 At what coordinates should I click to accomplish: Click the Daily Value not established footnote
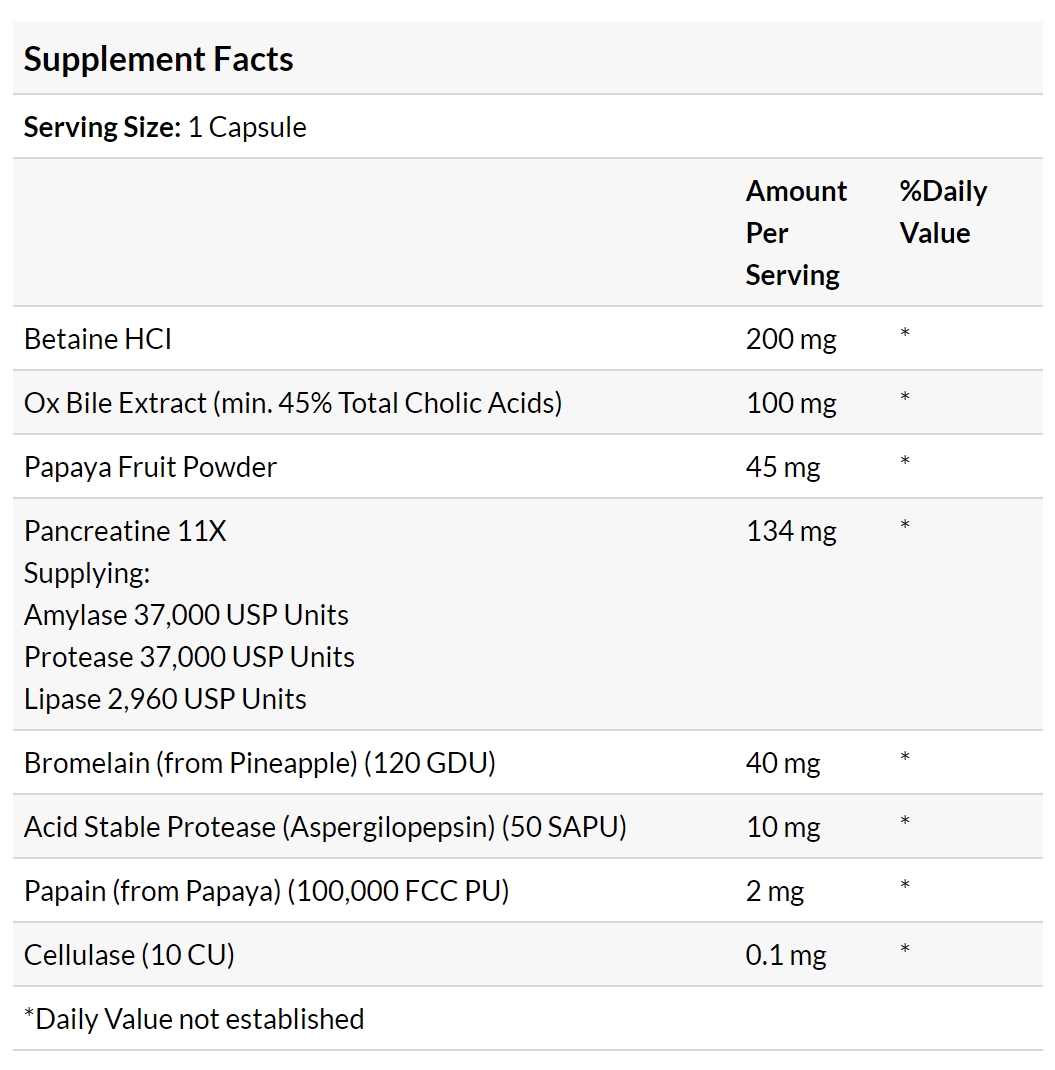click(x=194, y=1019)
